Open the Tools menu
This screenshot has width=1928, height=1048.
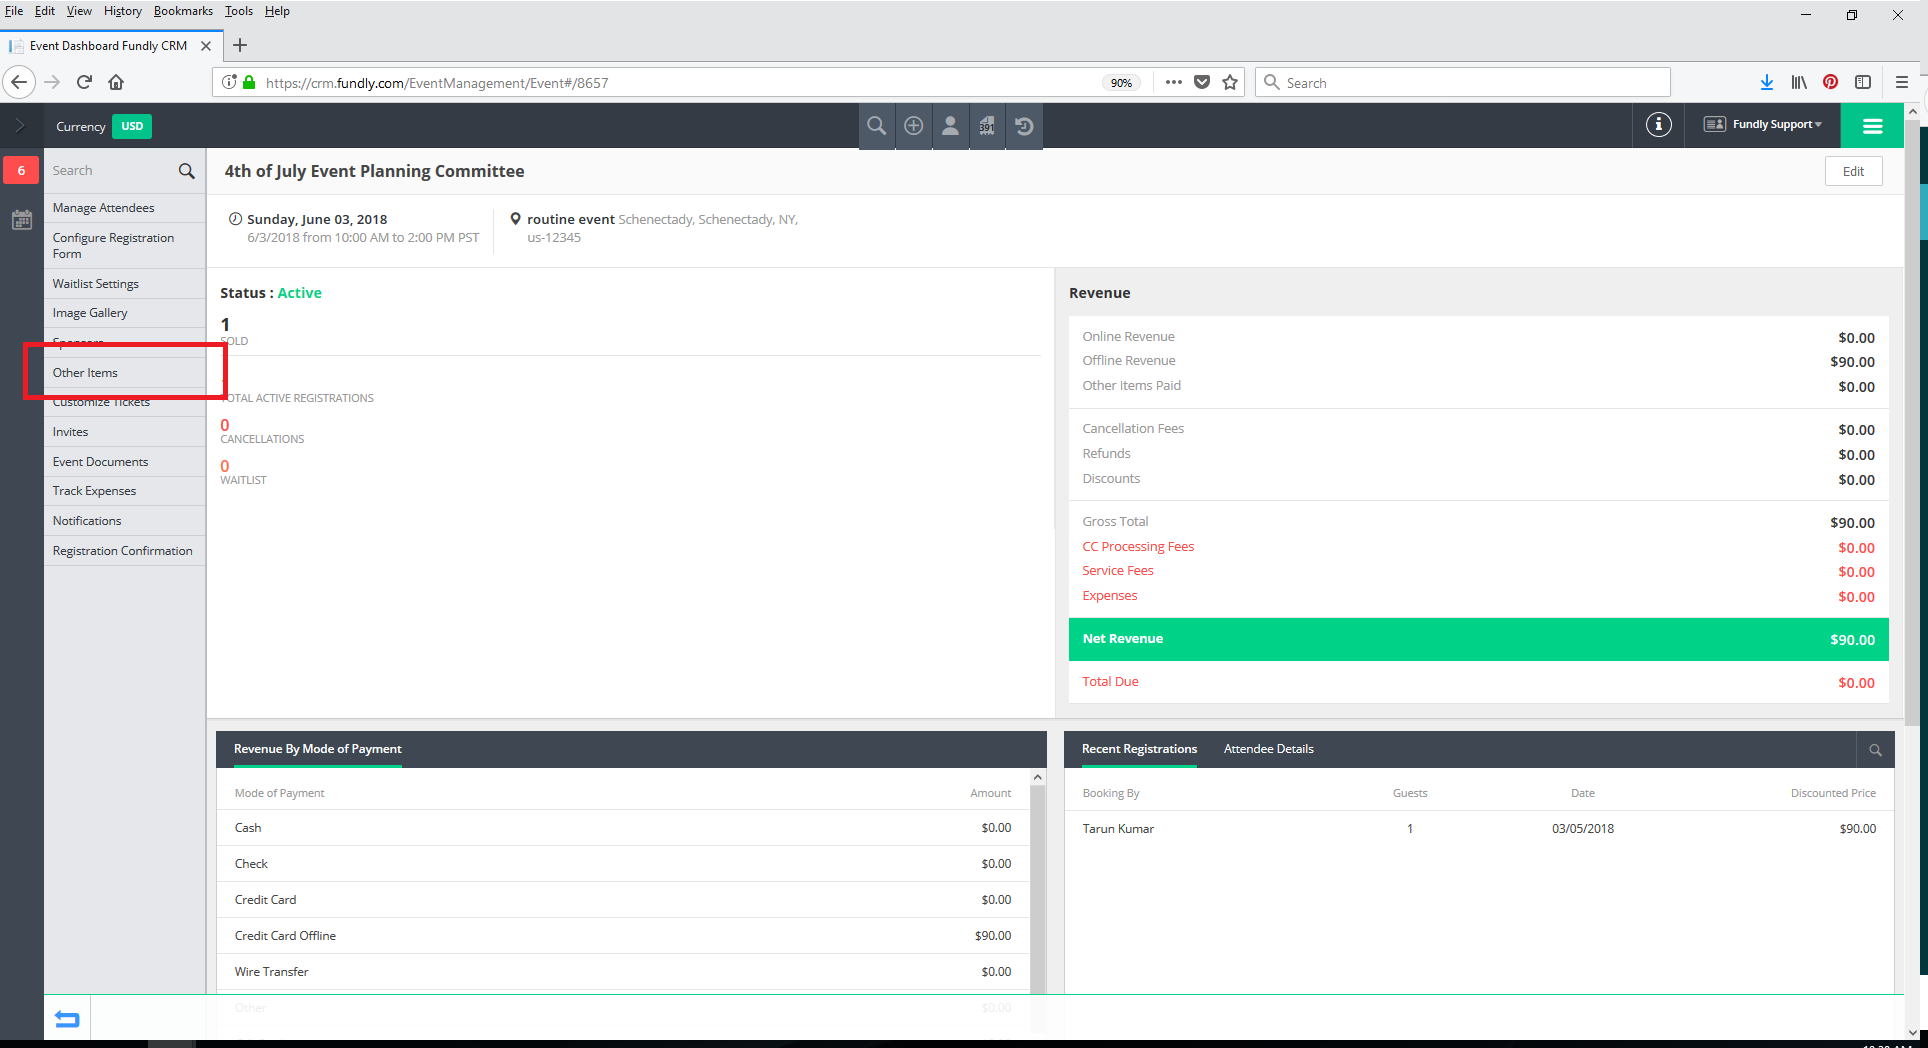point(239,11)
